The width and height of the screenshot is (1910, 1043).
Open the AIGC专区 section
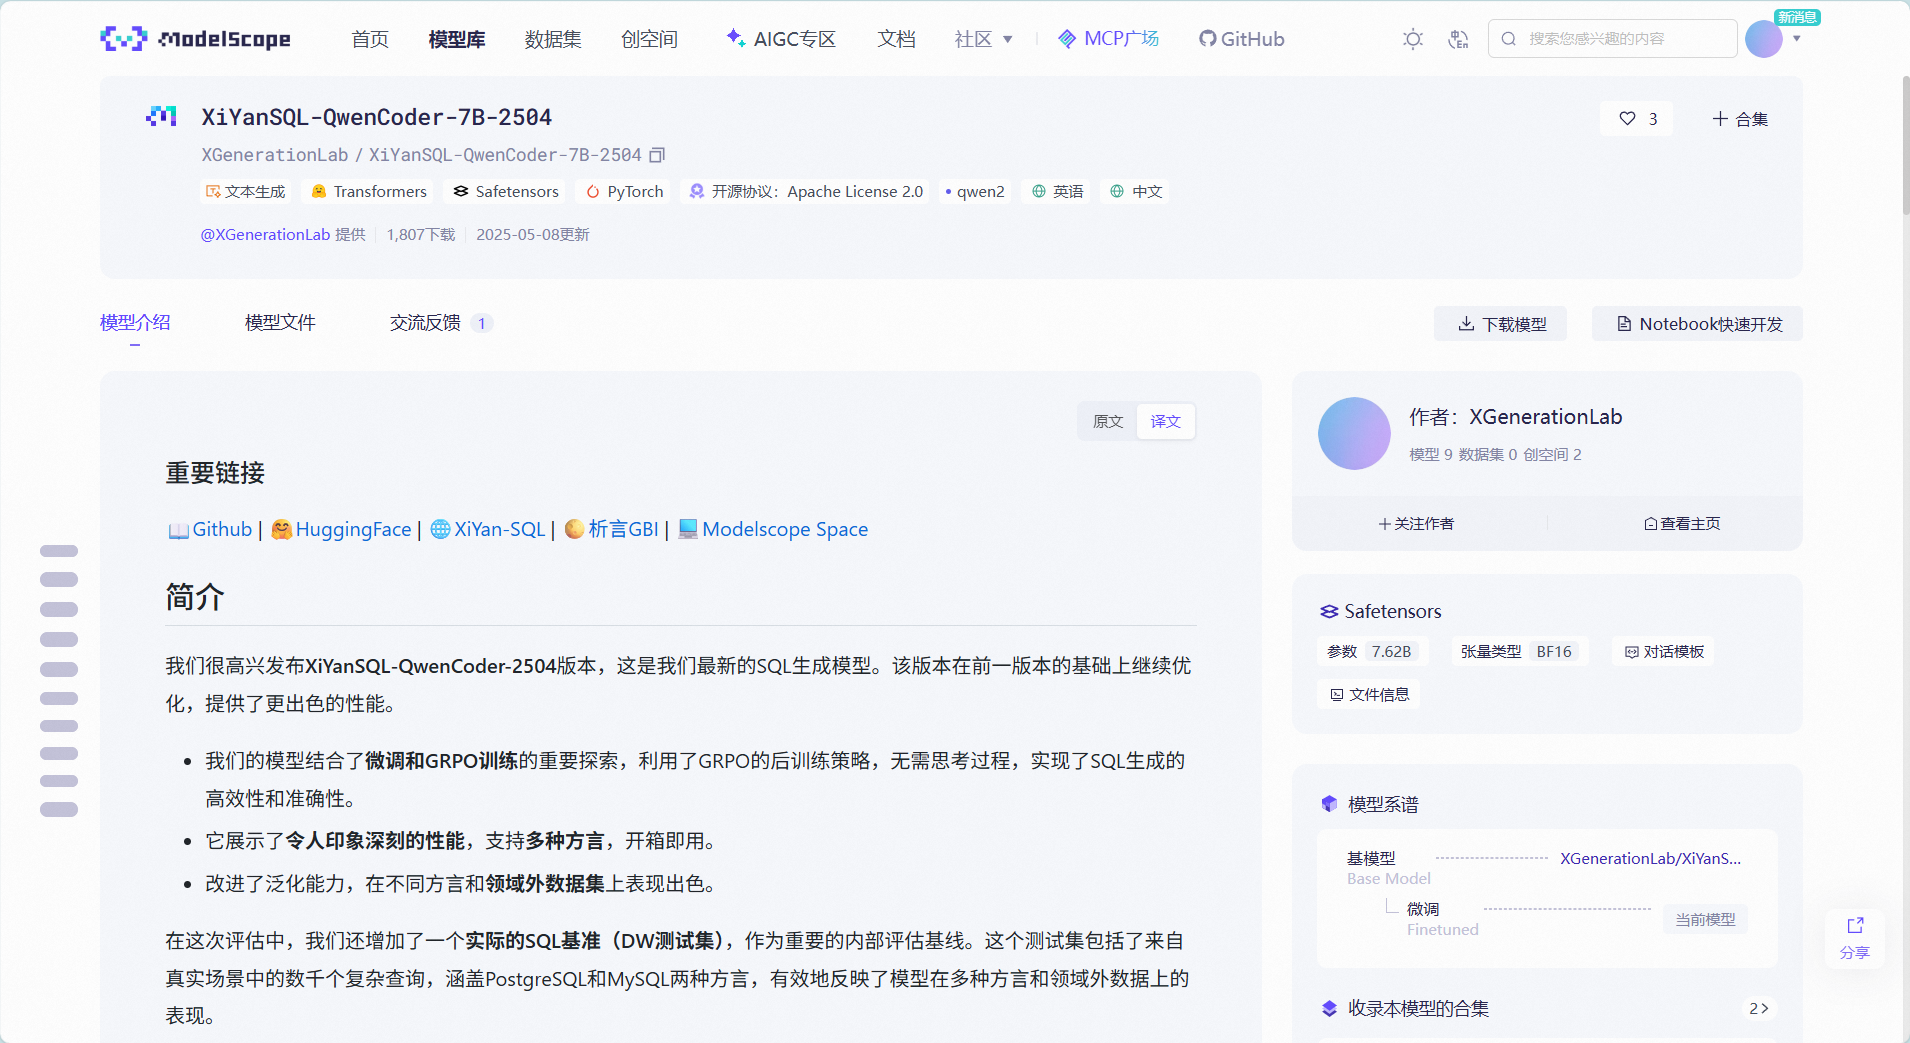(781, 39)
